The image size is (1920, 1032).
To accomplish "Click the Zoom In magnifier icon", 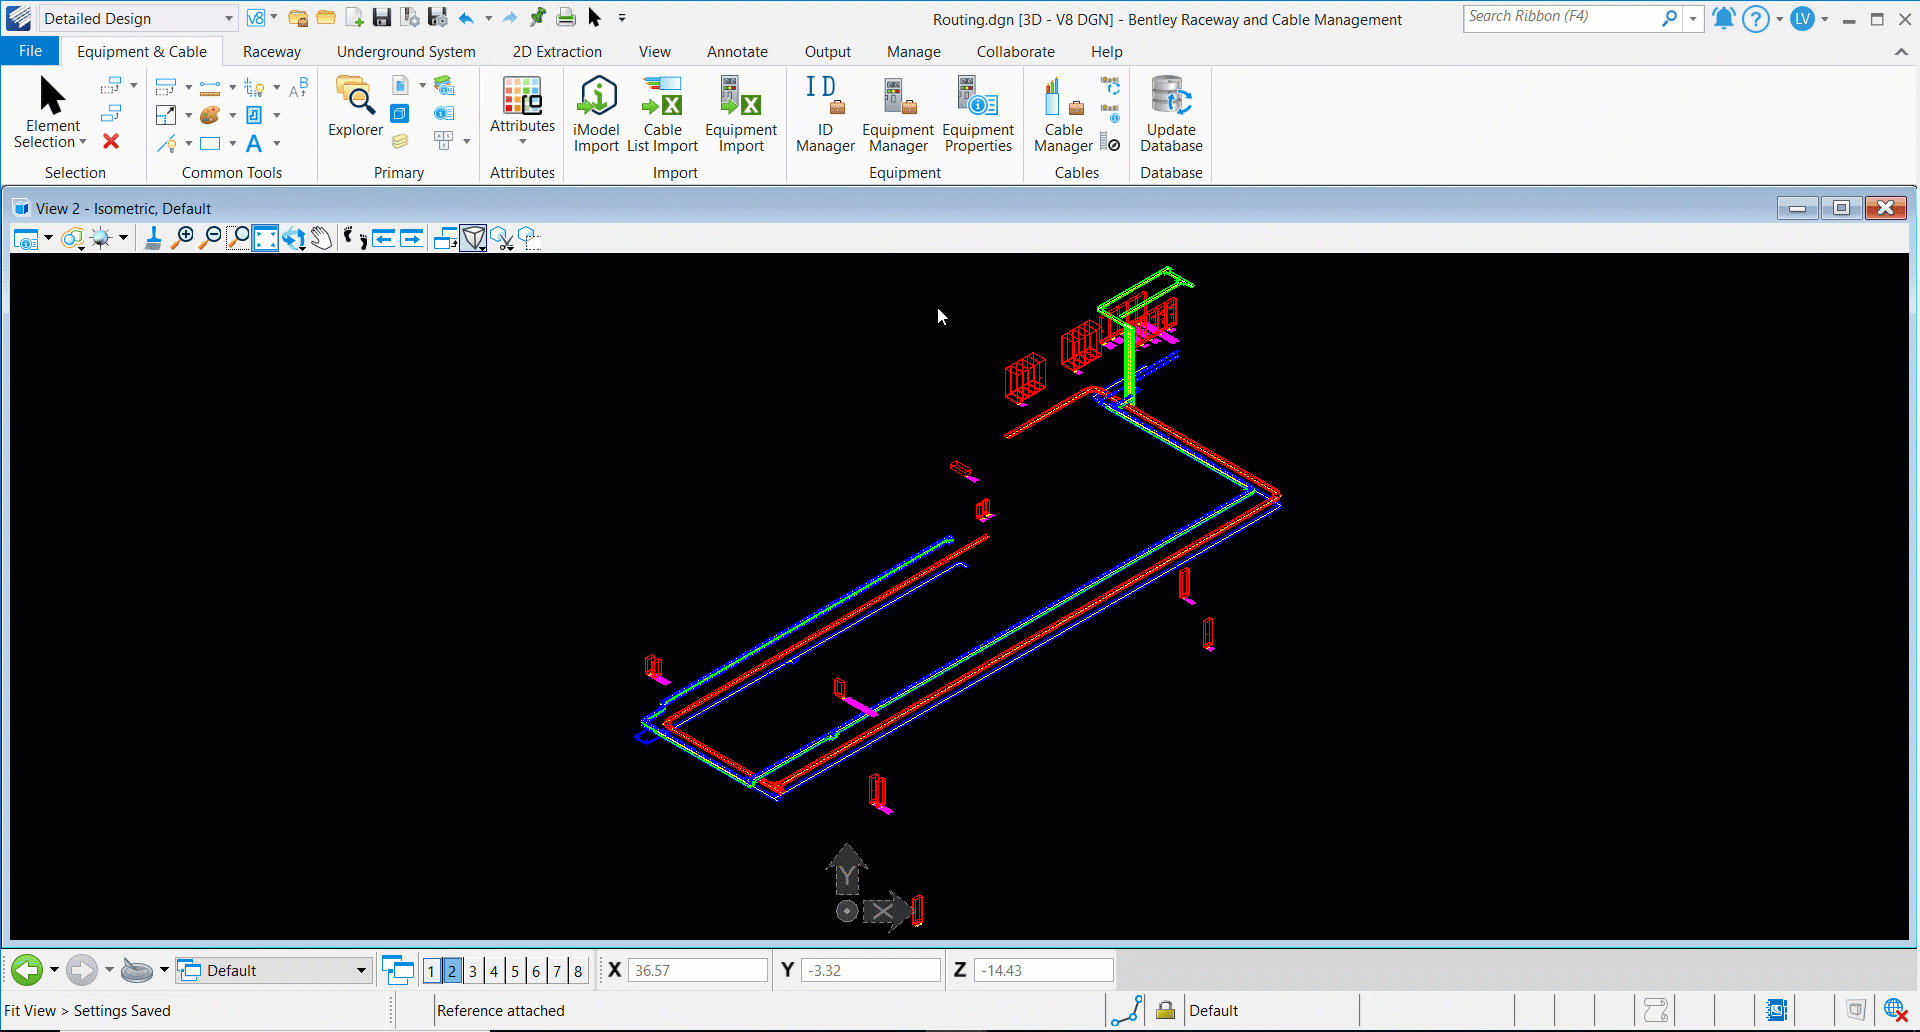I will (x=183, y=238).
